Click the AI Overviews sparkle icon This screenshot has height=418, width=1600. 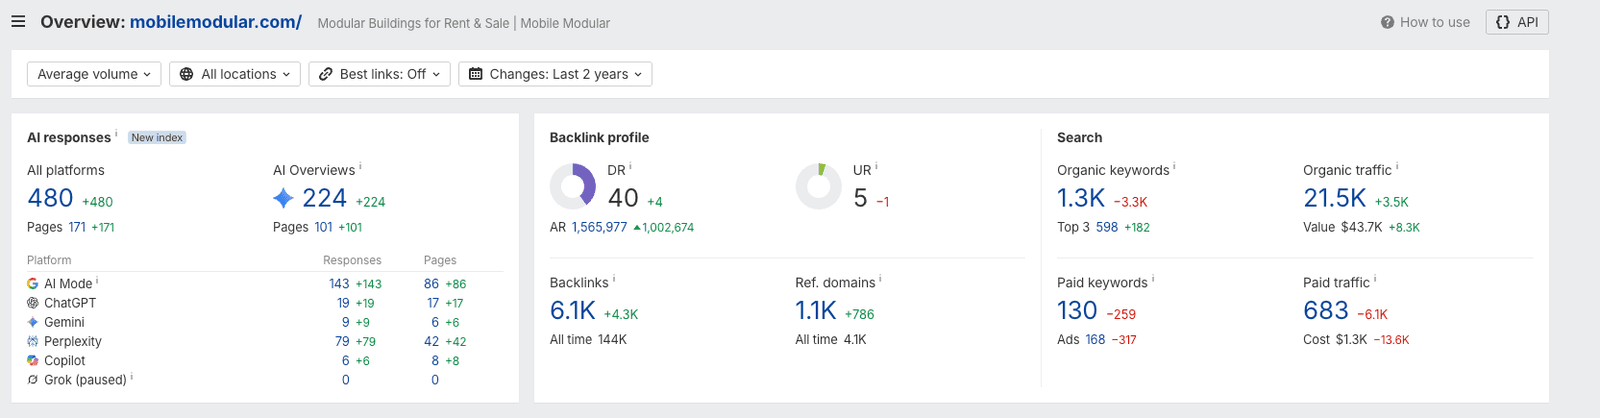point(284,198)
